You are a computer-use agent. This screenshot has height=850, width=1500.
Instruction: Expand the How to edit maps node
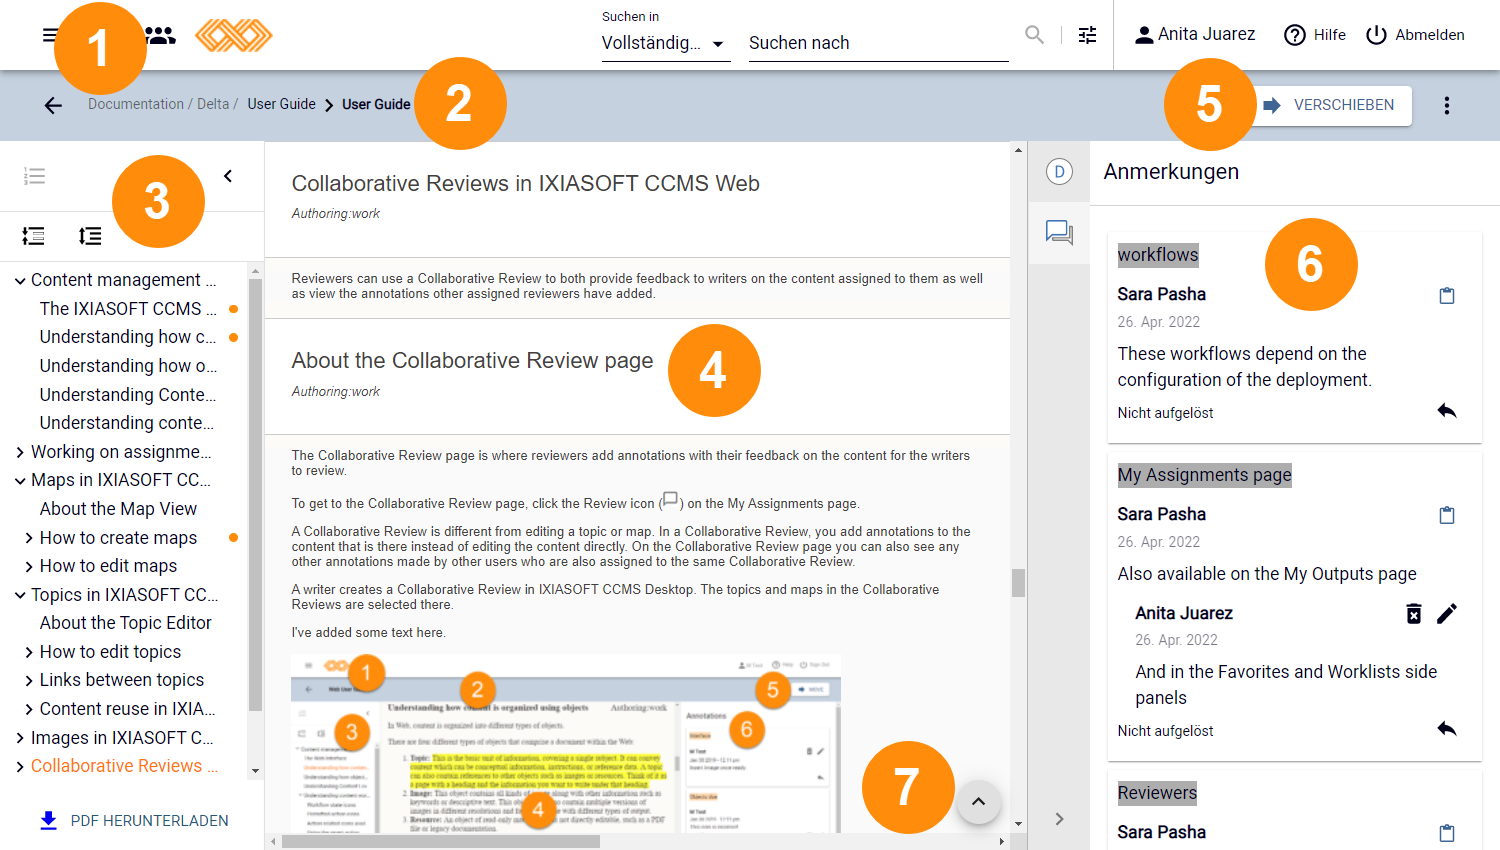29,566
